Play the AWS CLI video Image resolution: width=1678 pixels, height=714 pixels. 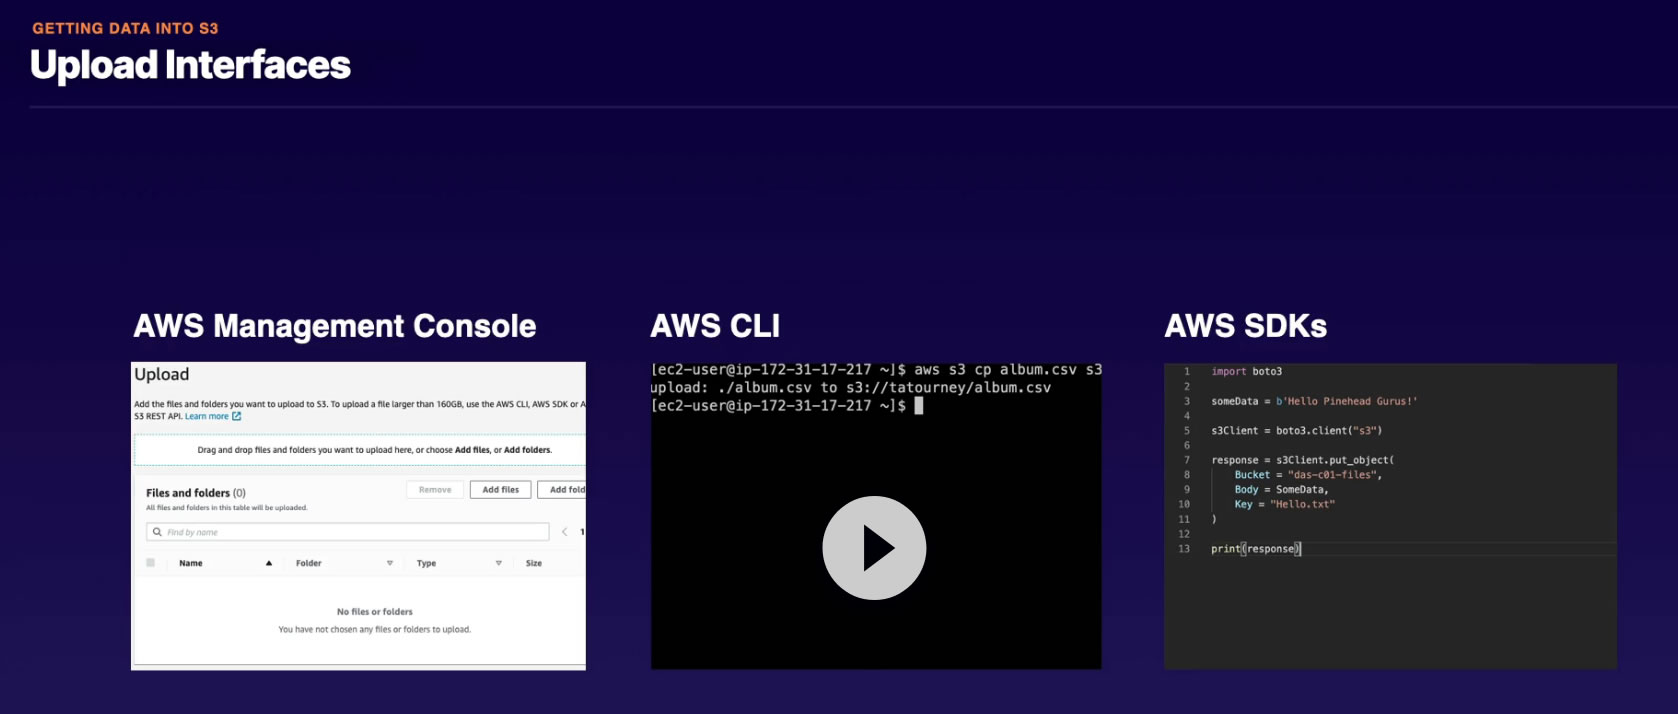[x=874, y=548]
